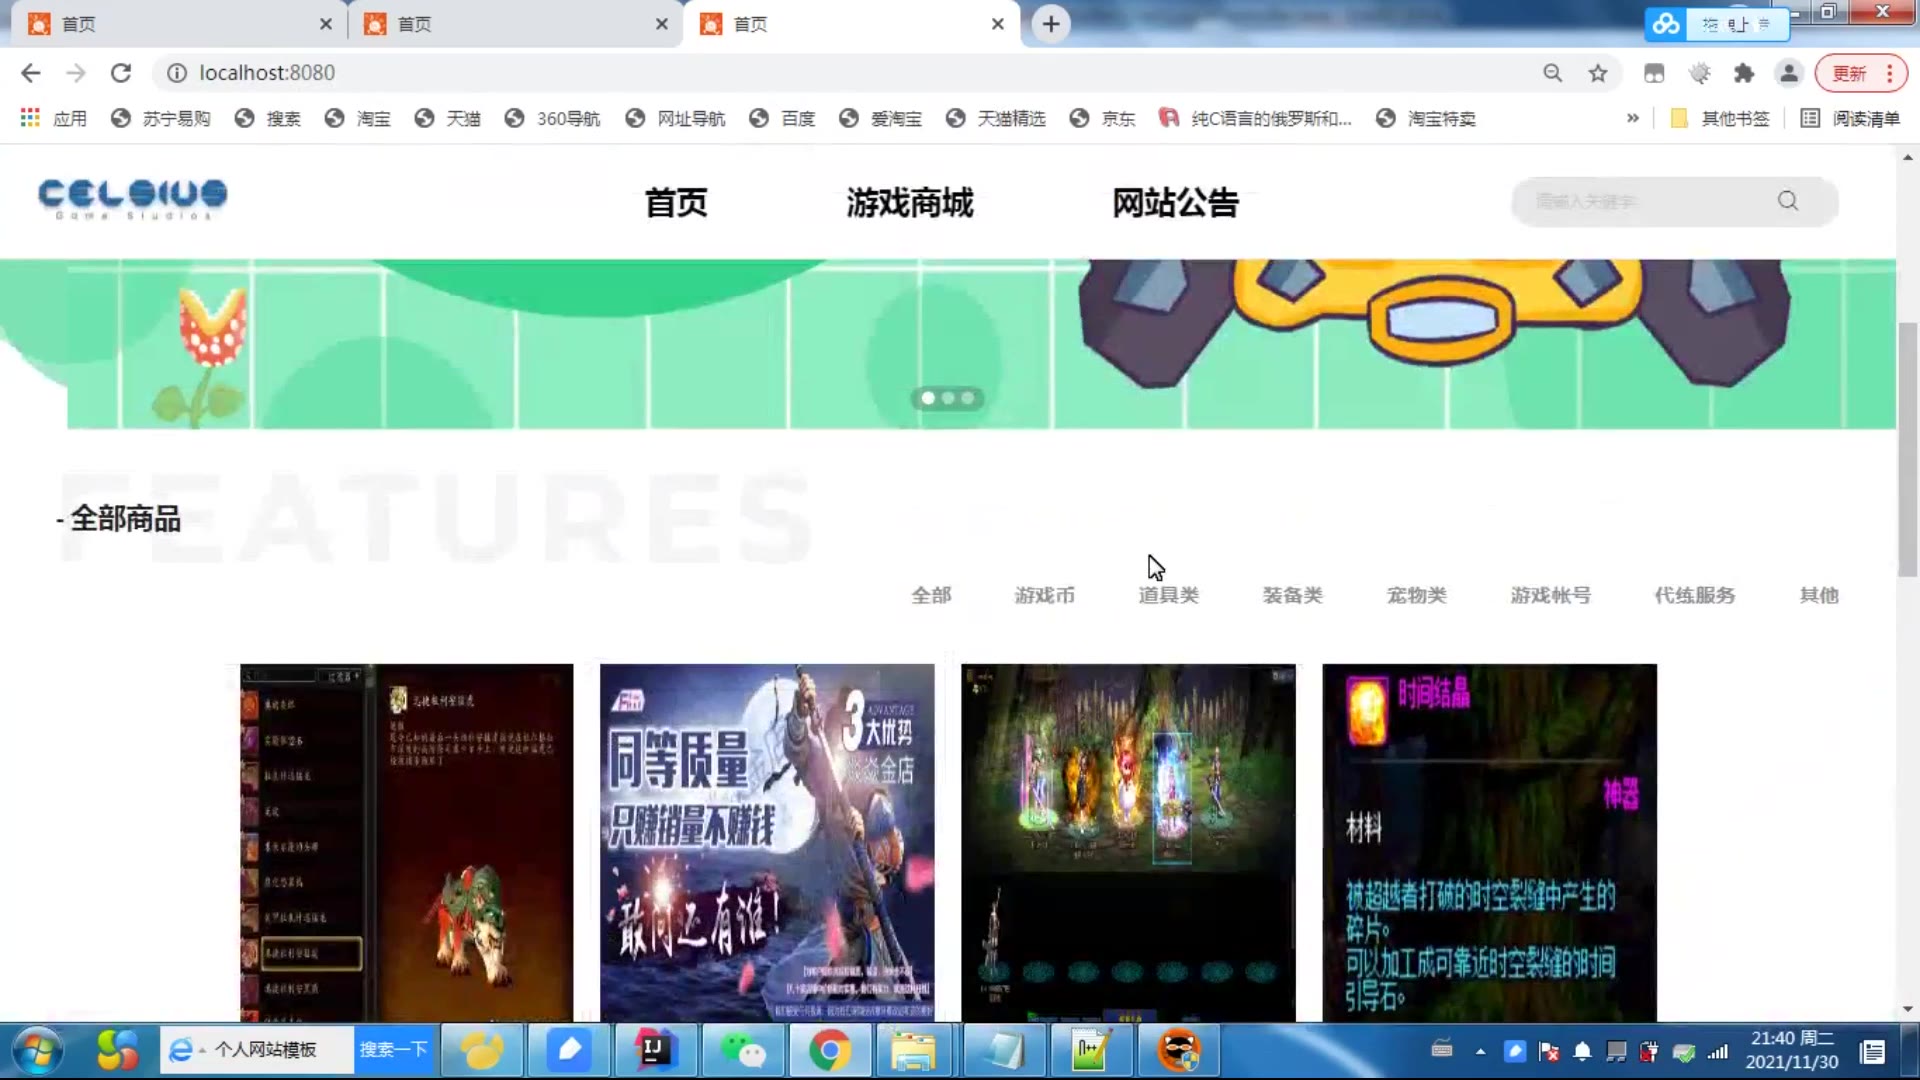Select the first carousel indicator dot
The height and width of the screenshot is (1080, 1920).
[928, 398]
